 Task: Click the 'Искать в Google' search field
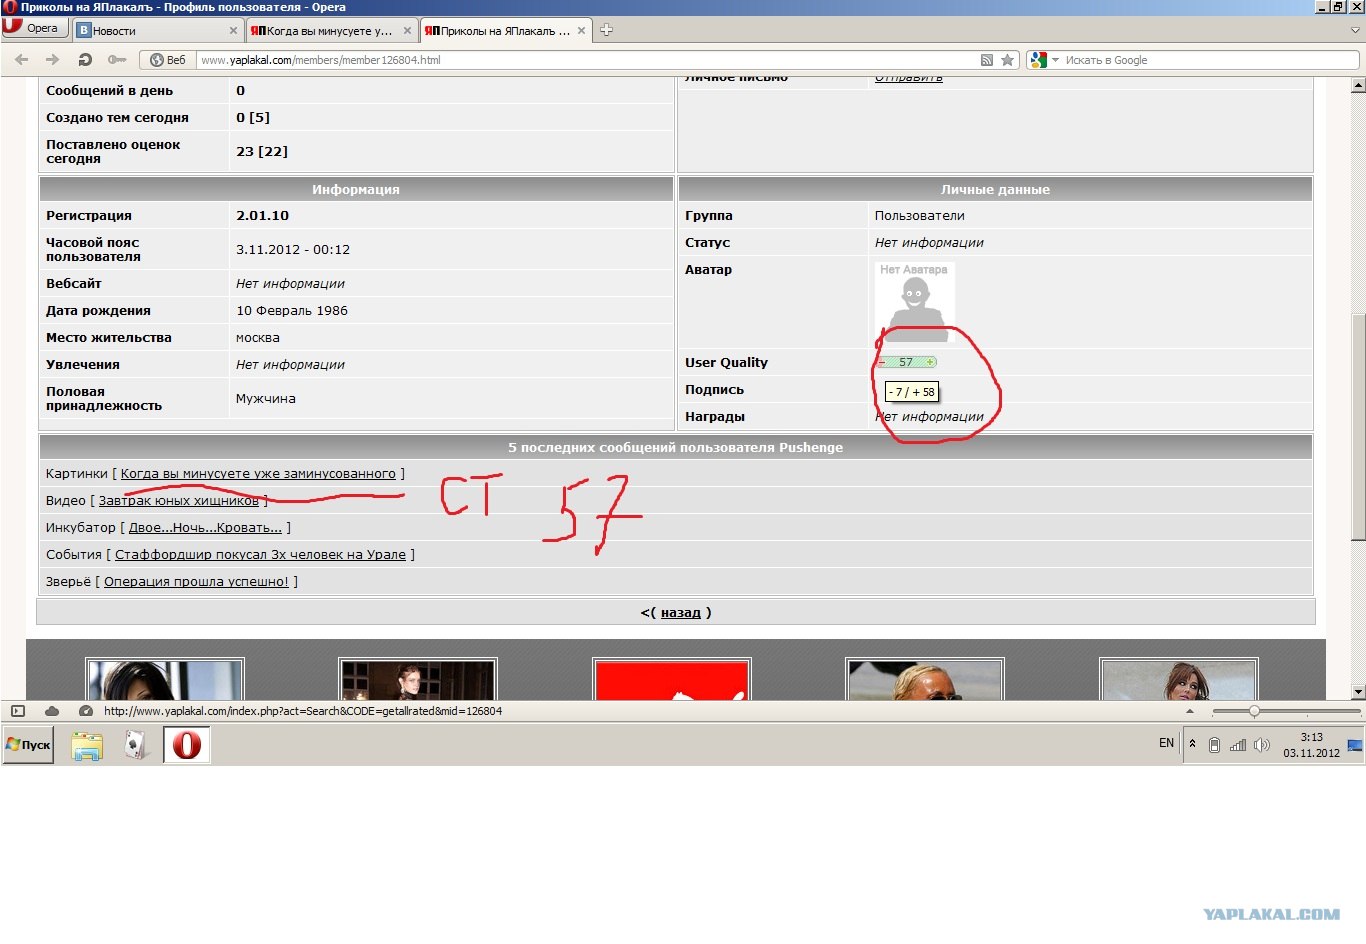click(x=1210, y=60)
